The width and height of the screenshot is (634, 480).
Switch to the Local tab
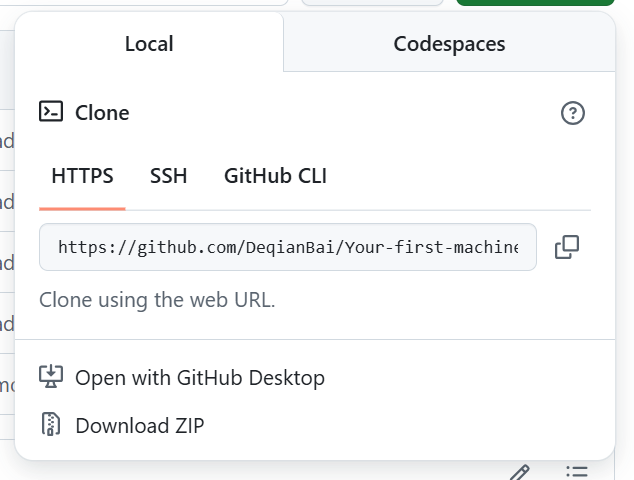[149, 43]
